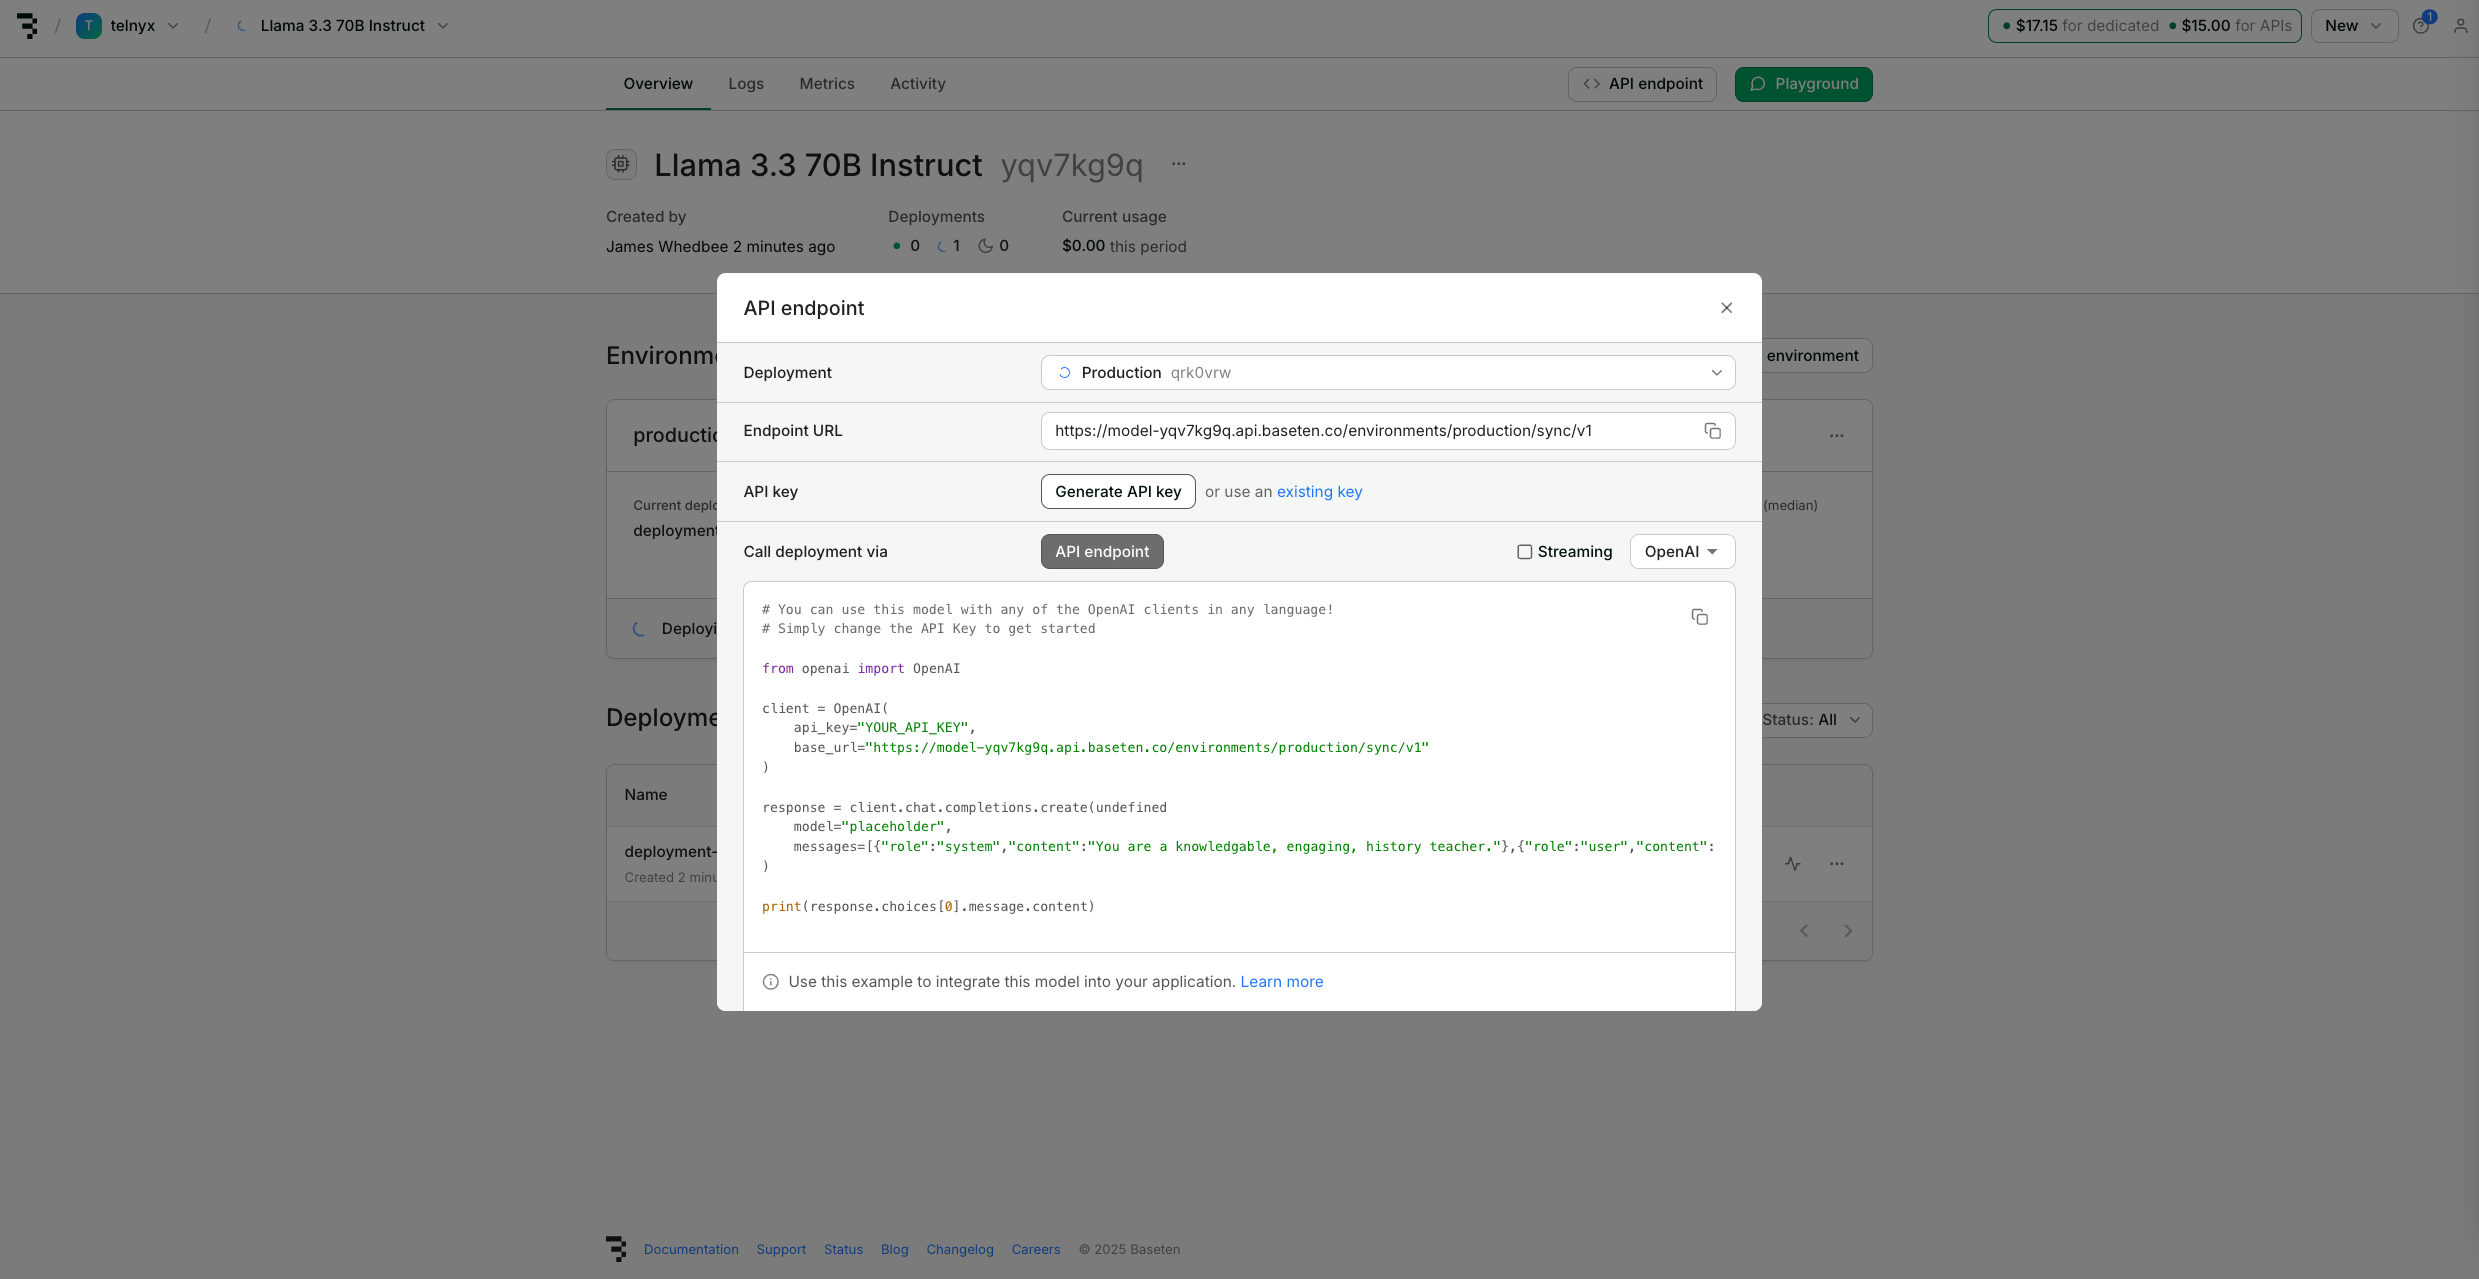2479x1279 pixels.
Task: Open the OpenAI client language dropdown
Action: pos(1681,551)
